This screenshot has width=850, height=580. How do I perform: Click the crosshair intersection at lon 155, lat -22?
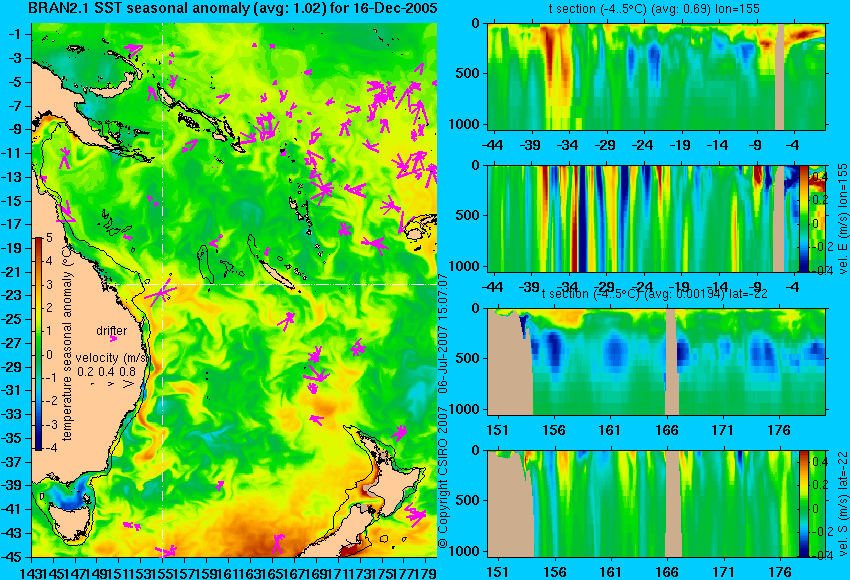click(x=163, y=285)
